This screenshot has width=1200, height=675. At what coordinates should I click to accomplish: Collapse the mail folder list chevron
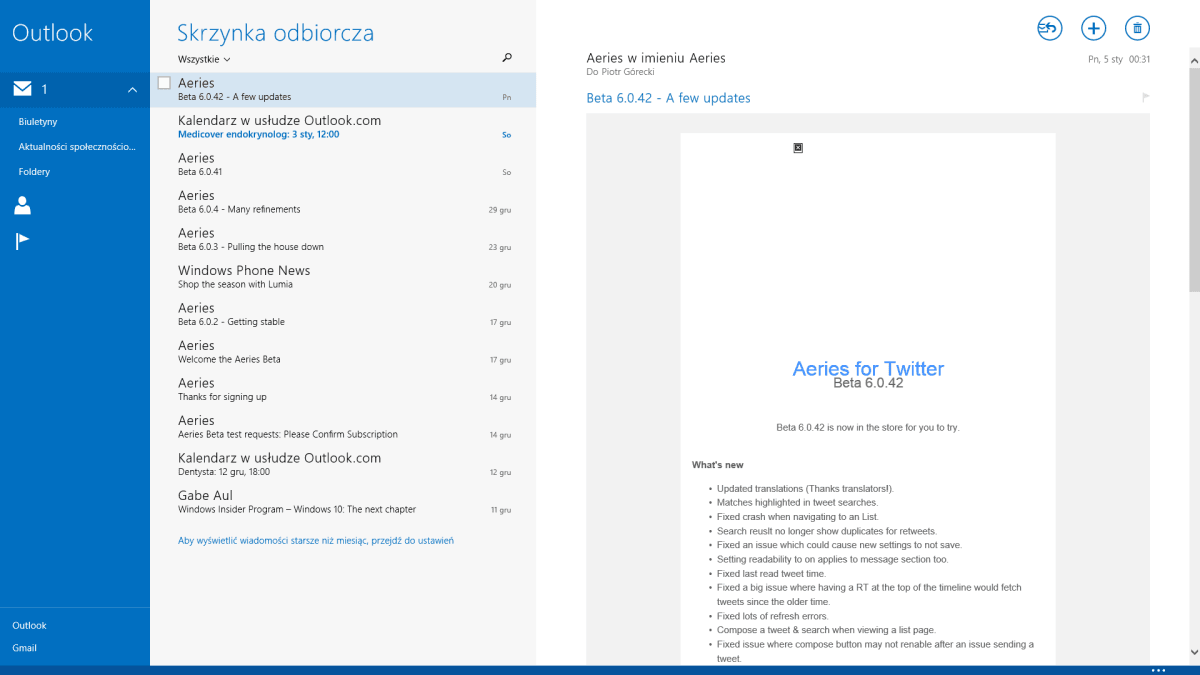pos(132,90)
